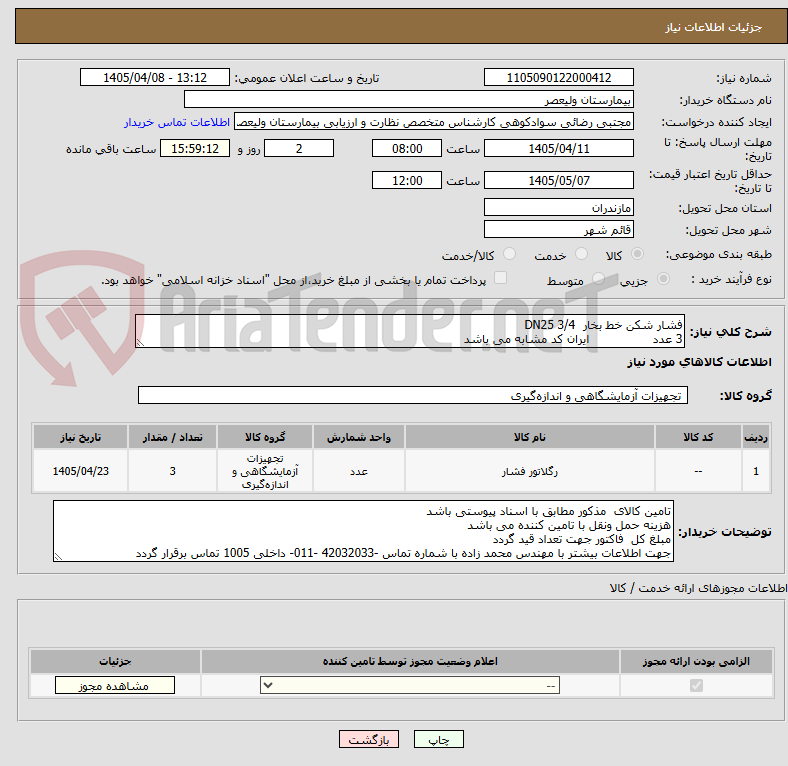Click the deadline time field 08:00

click(407, 149)
